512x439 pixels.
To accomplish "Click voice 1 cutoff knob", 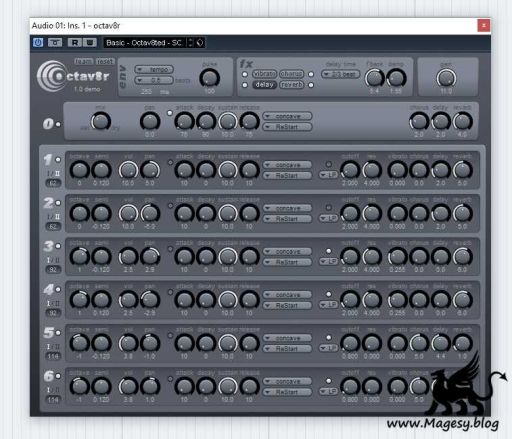I will (350, 170).
